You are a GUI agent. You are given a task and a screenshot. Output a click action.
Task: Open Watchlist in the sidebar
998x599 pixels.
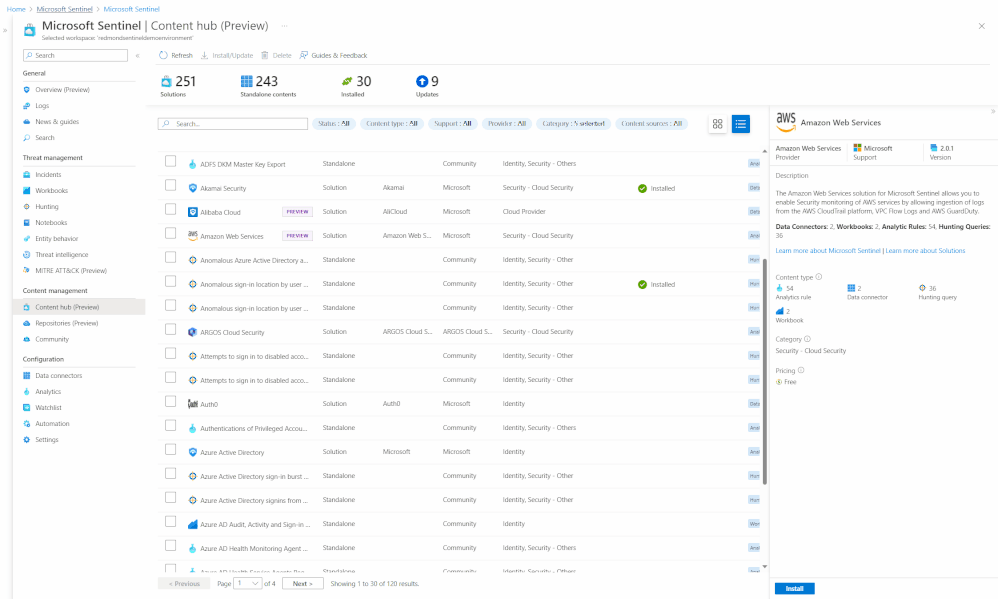click(48, 407)
